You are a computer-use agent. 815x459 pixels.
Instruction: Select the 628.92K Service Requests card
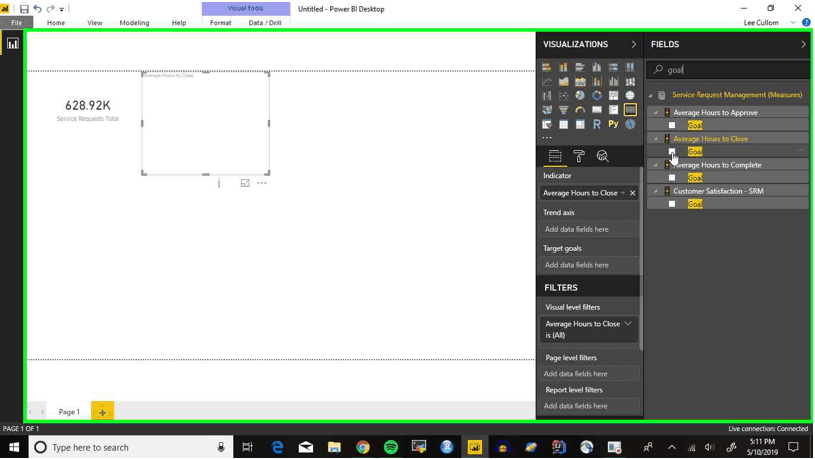(88, 110)
